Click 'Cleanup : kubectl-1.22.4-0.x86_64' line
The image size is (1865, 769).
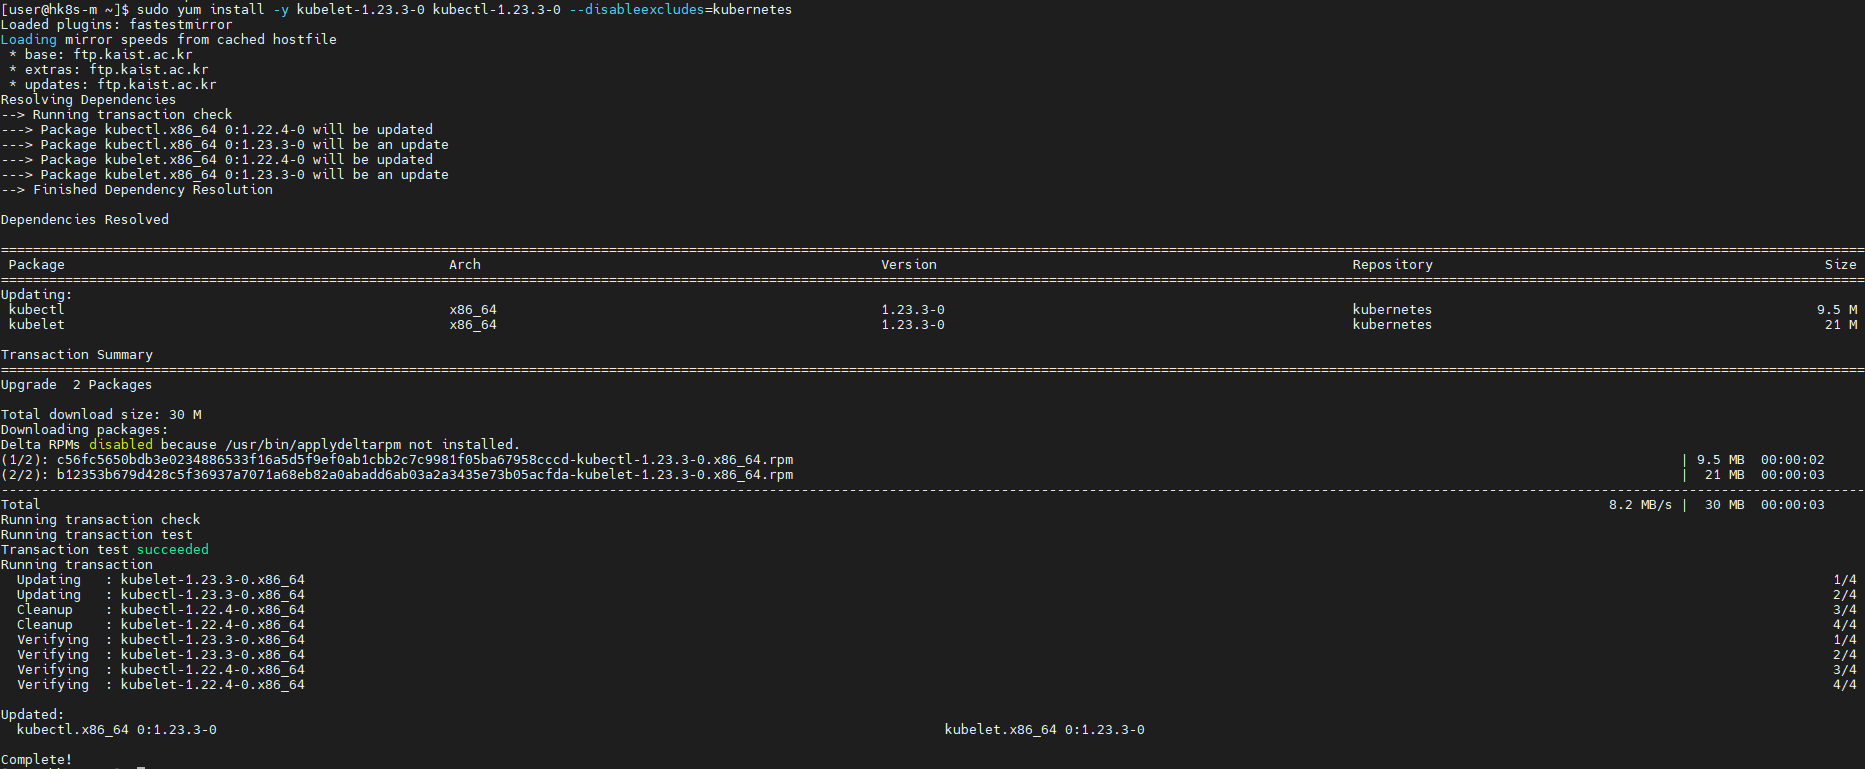tap(161, 610)
